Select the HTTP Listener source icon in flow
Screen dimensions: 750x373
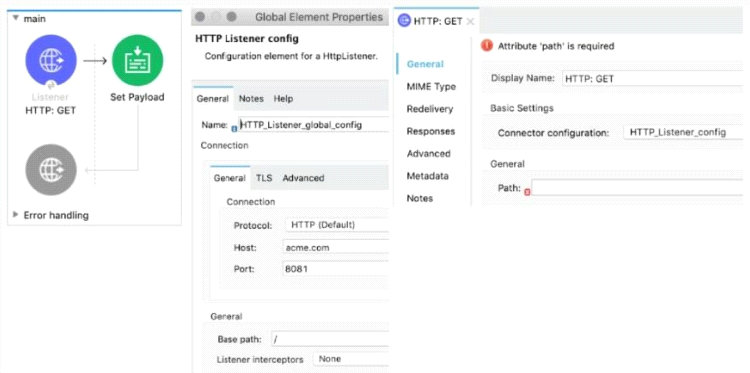click(x=51, y=60)
